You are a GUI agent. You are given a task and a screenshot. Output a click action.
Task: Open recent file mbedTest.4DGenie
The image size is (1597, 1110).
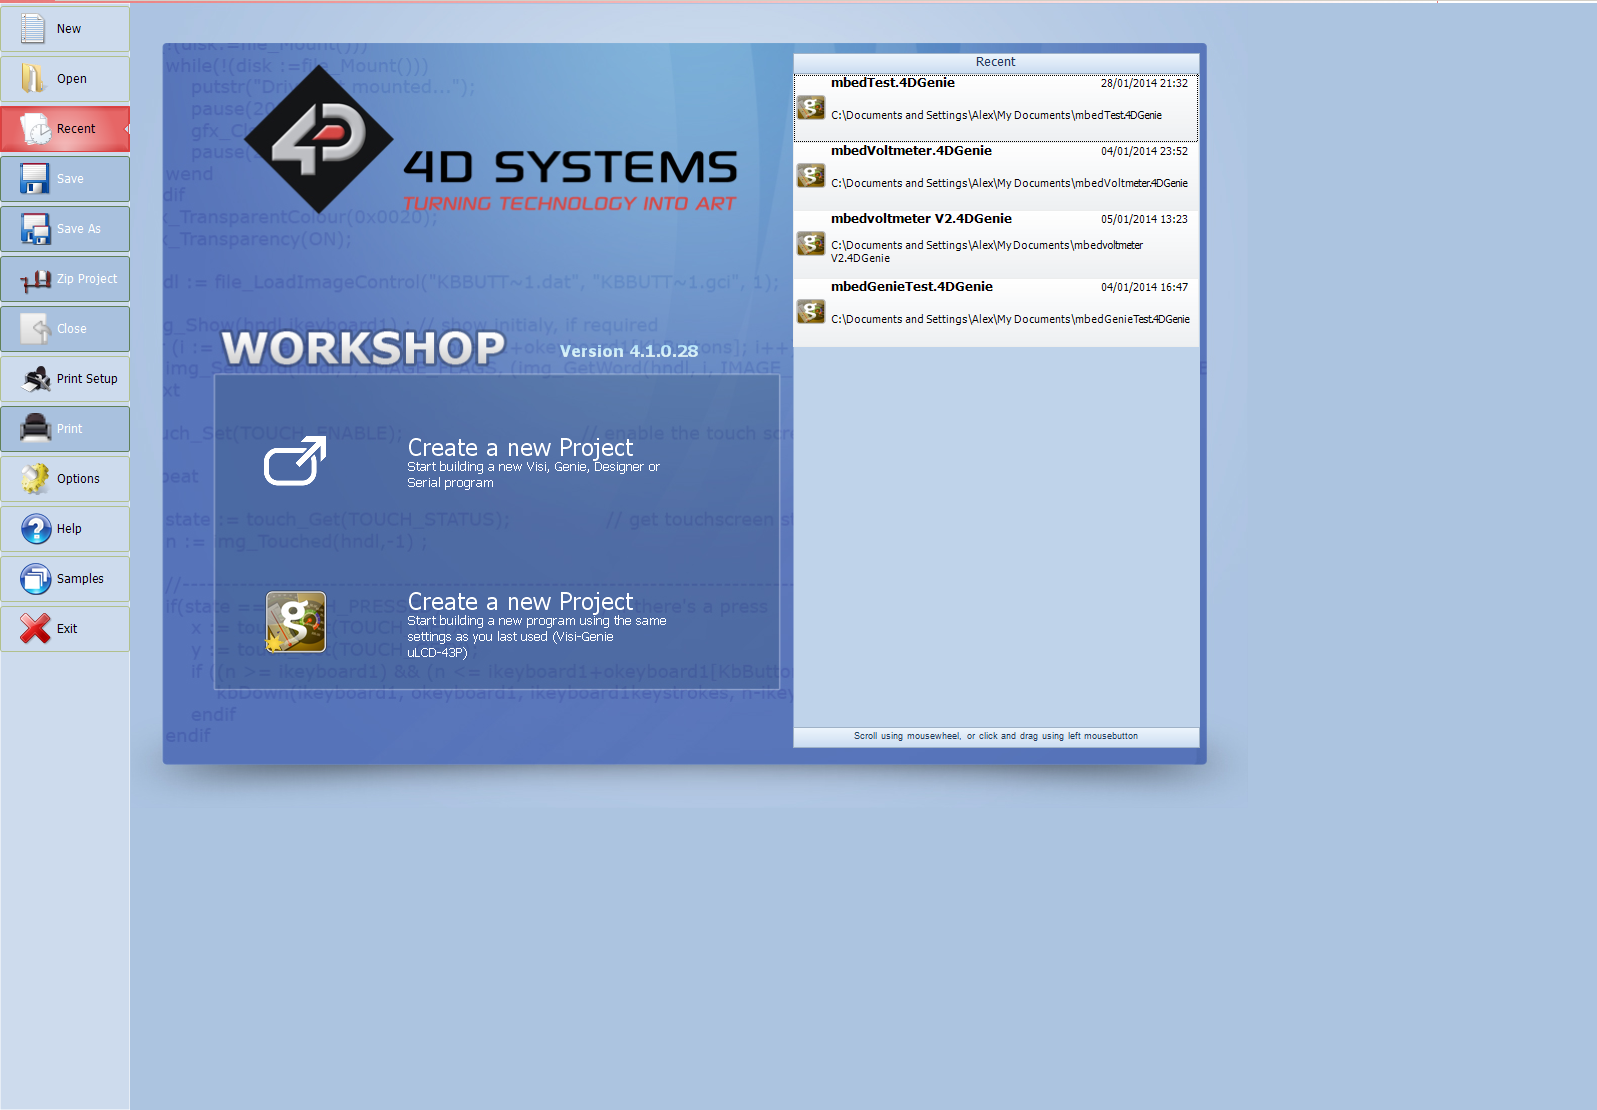996,108
